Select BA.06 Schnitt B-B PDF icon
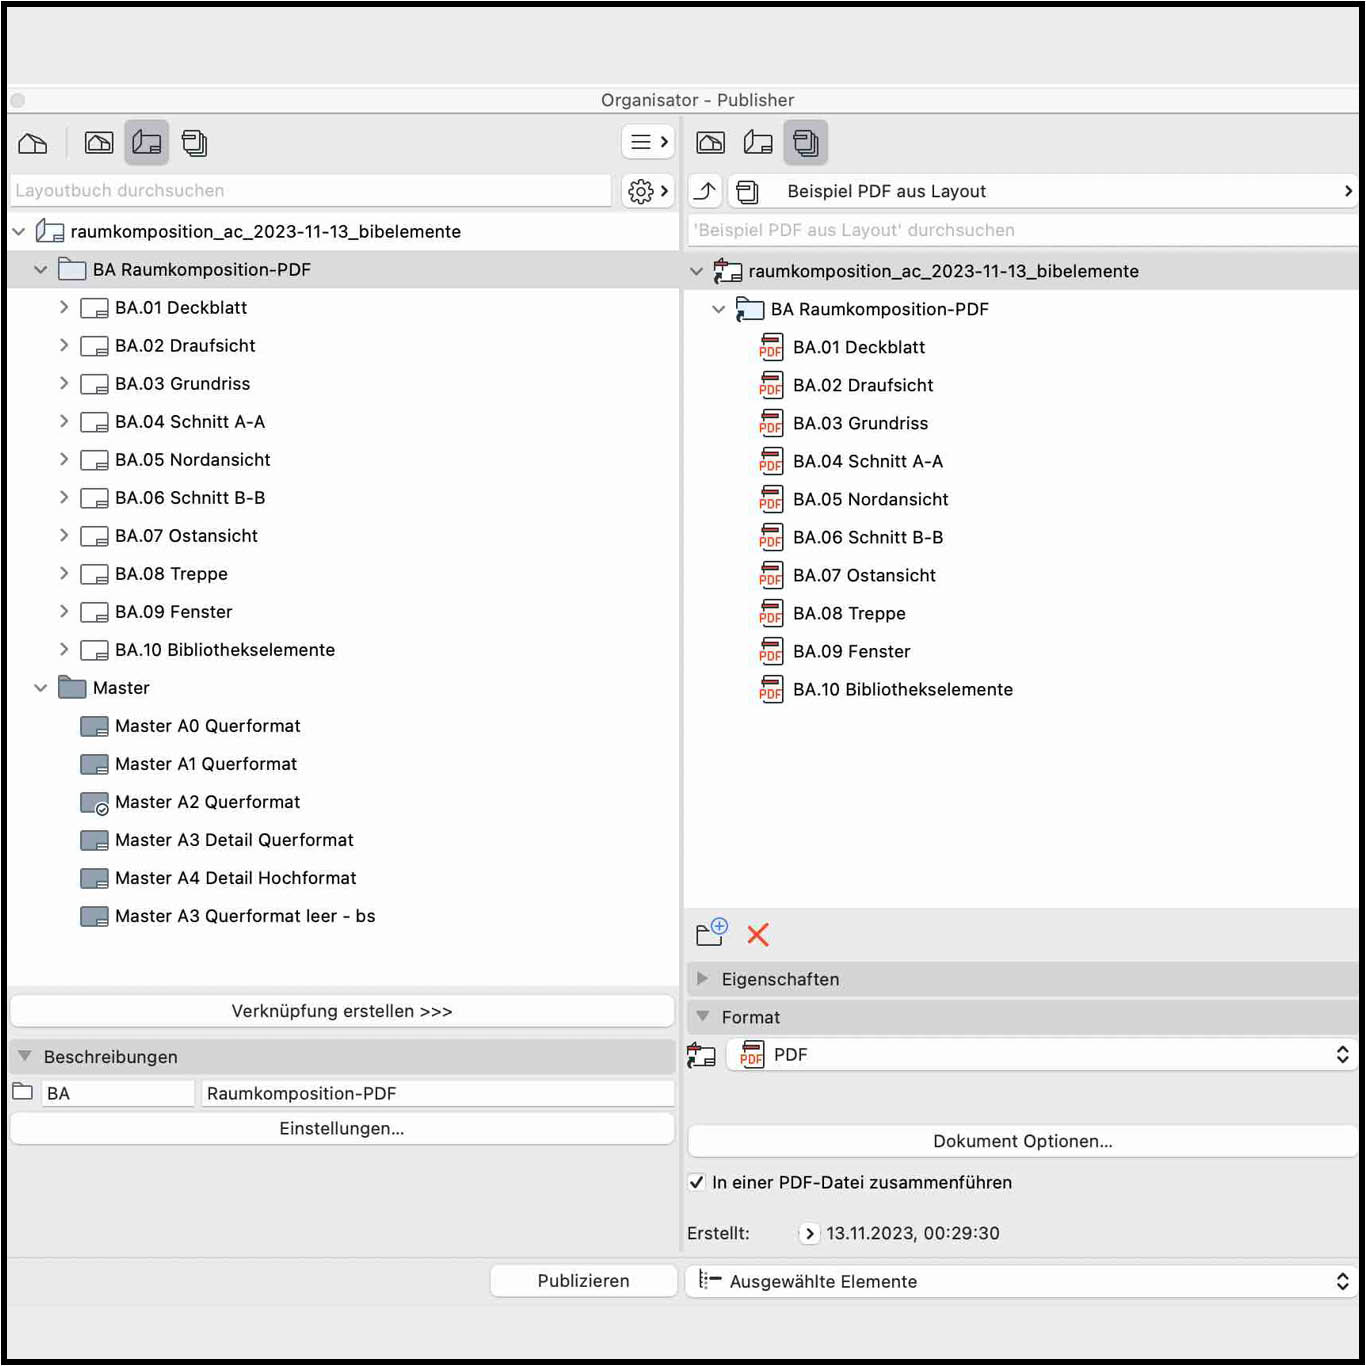The image size is (1366, 1366). pyautogui.click(x=771, y=537)
